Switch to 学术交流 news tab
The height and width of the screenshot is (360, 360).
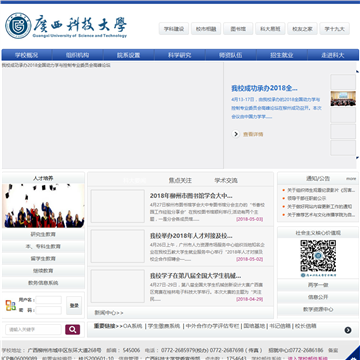(226, 180)
